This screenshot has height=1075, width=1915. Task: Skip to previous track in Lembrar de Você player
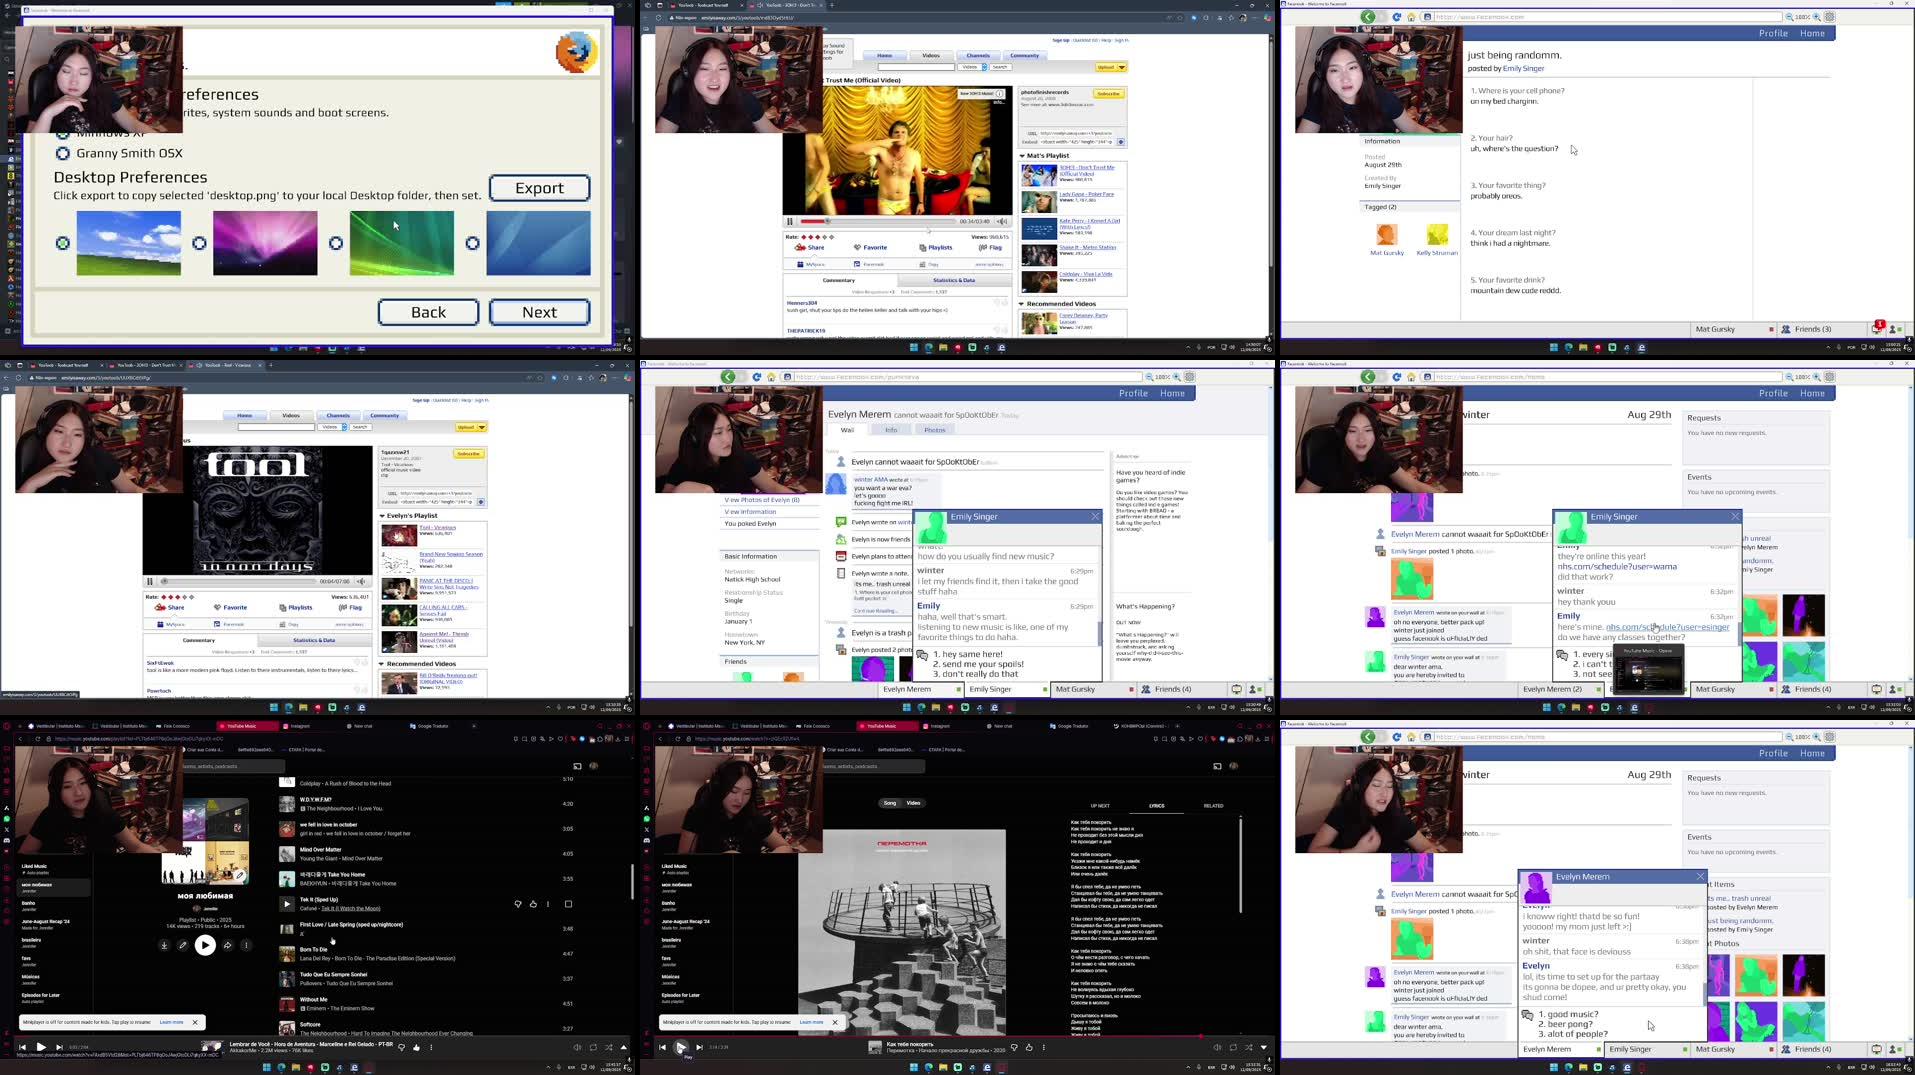click(22, 1047)
